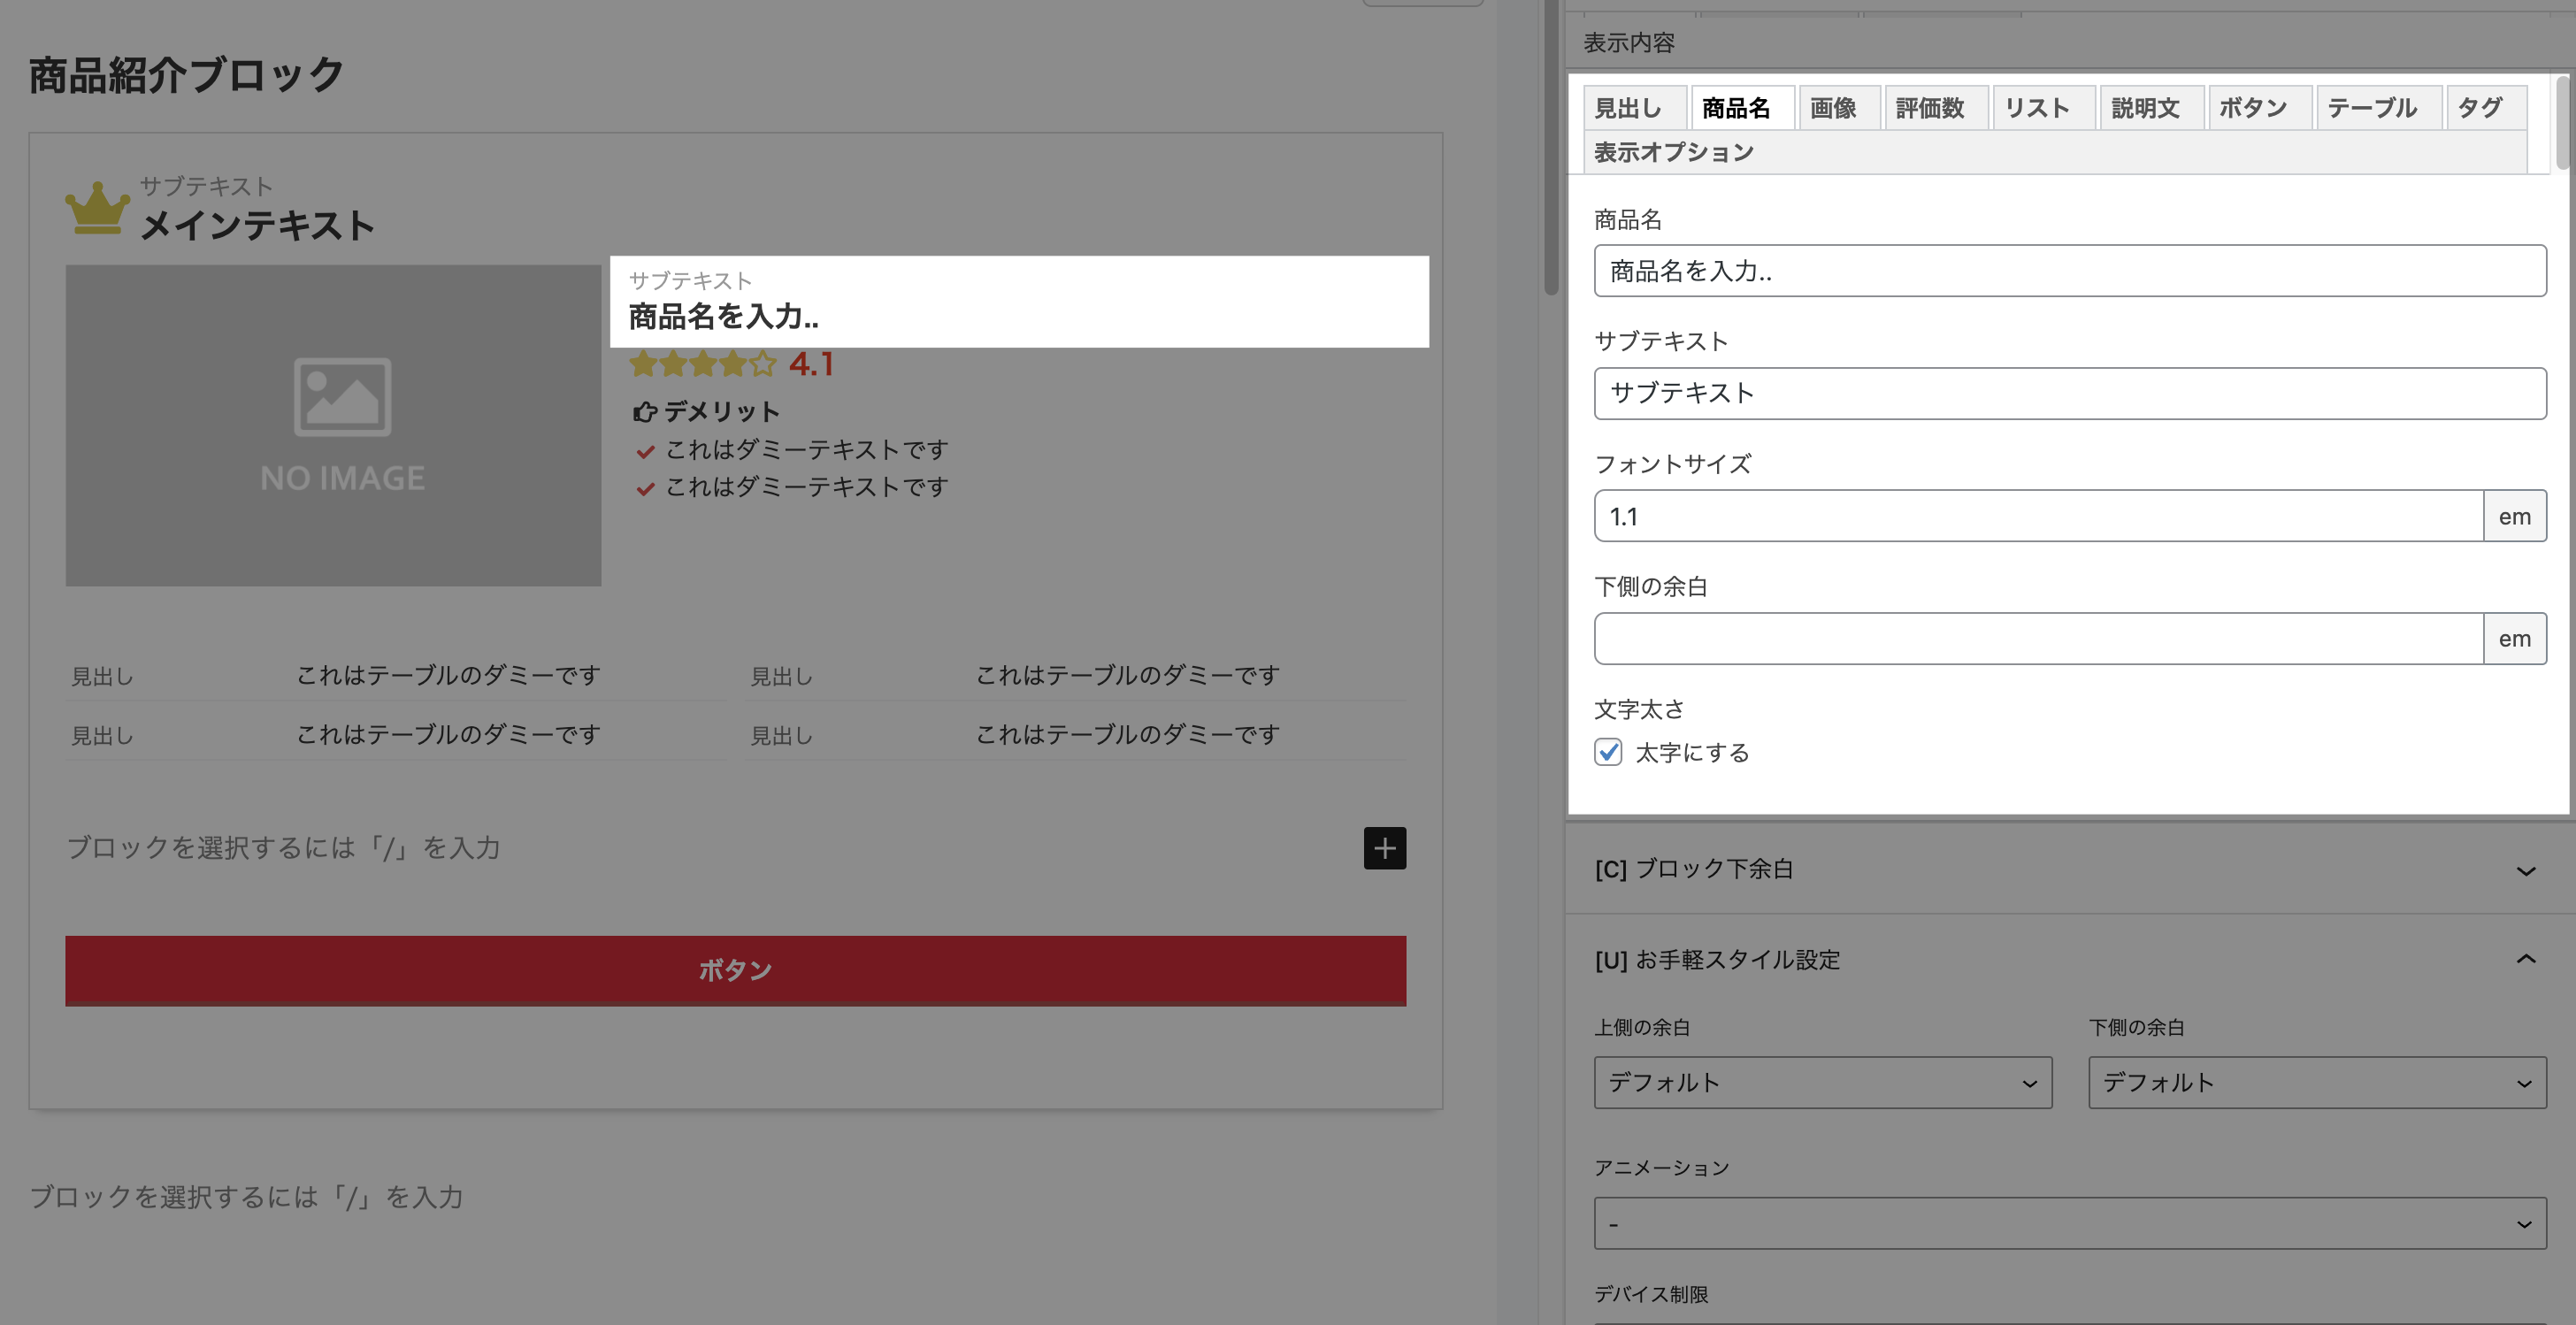
Task: Click the editor canvas scrollbar
Action: [x=1551, y=148]
